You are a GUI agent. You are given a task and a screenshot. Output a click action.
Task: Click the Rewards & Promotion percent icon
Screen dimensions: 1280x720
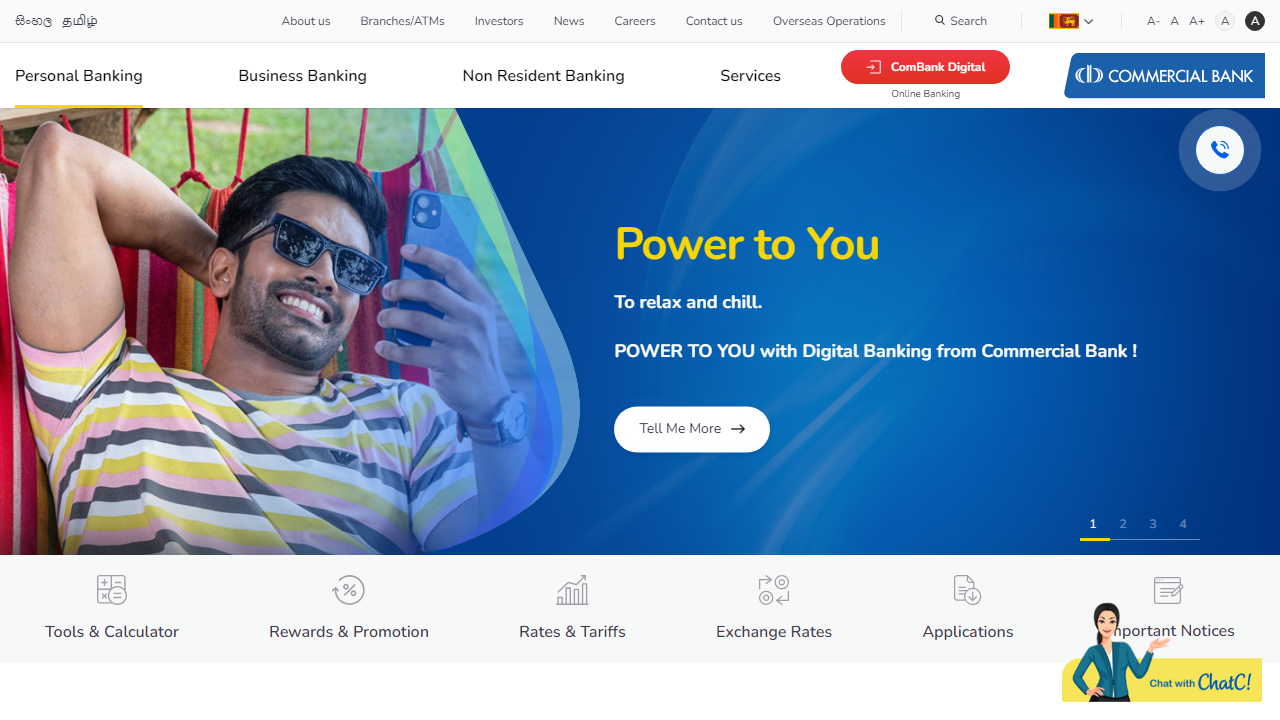348,590
